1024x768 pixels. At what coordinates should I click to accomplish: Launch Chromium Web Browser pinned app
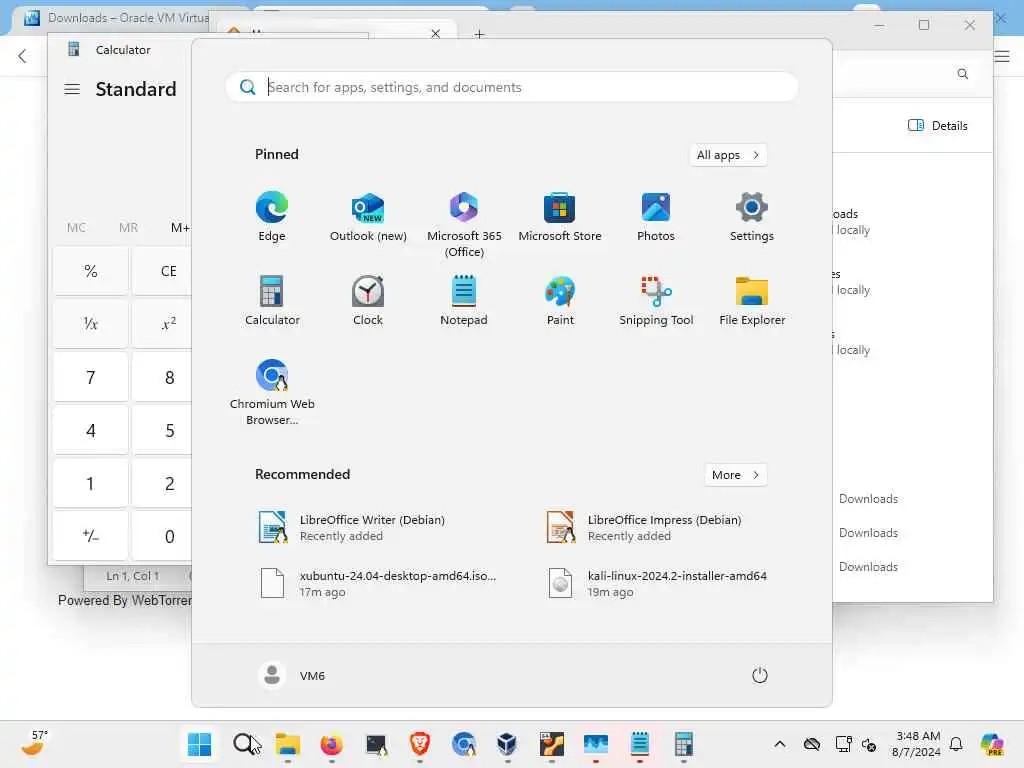[x=272, y=392]
